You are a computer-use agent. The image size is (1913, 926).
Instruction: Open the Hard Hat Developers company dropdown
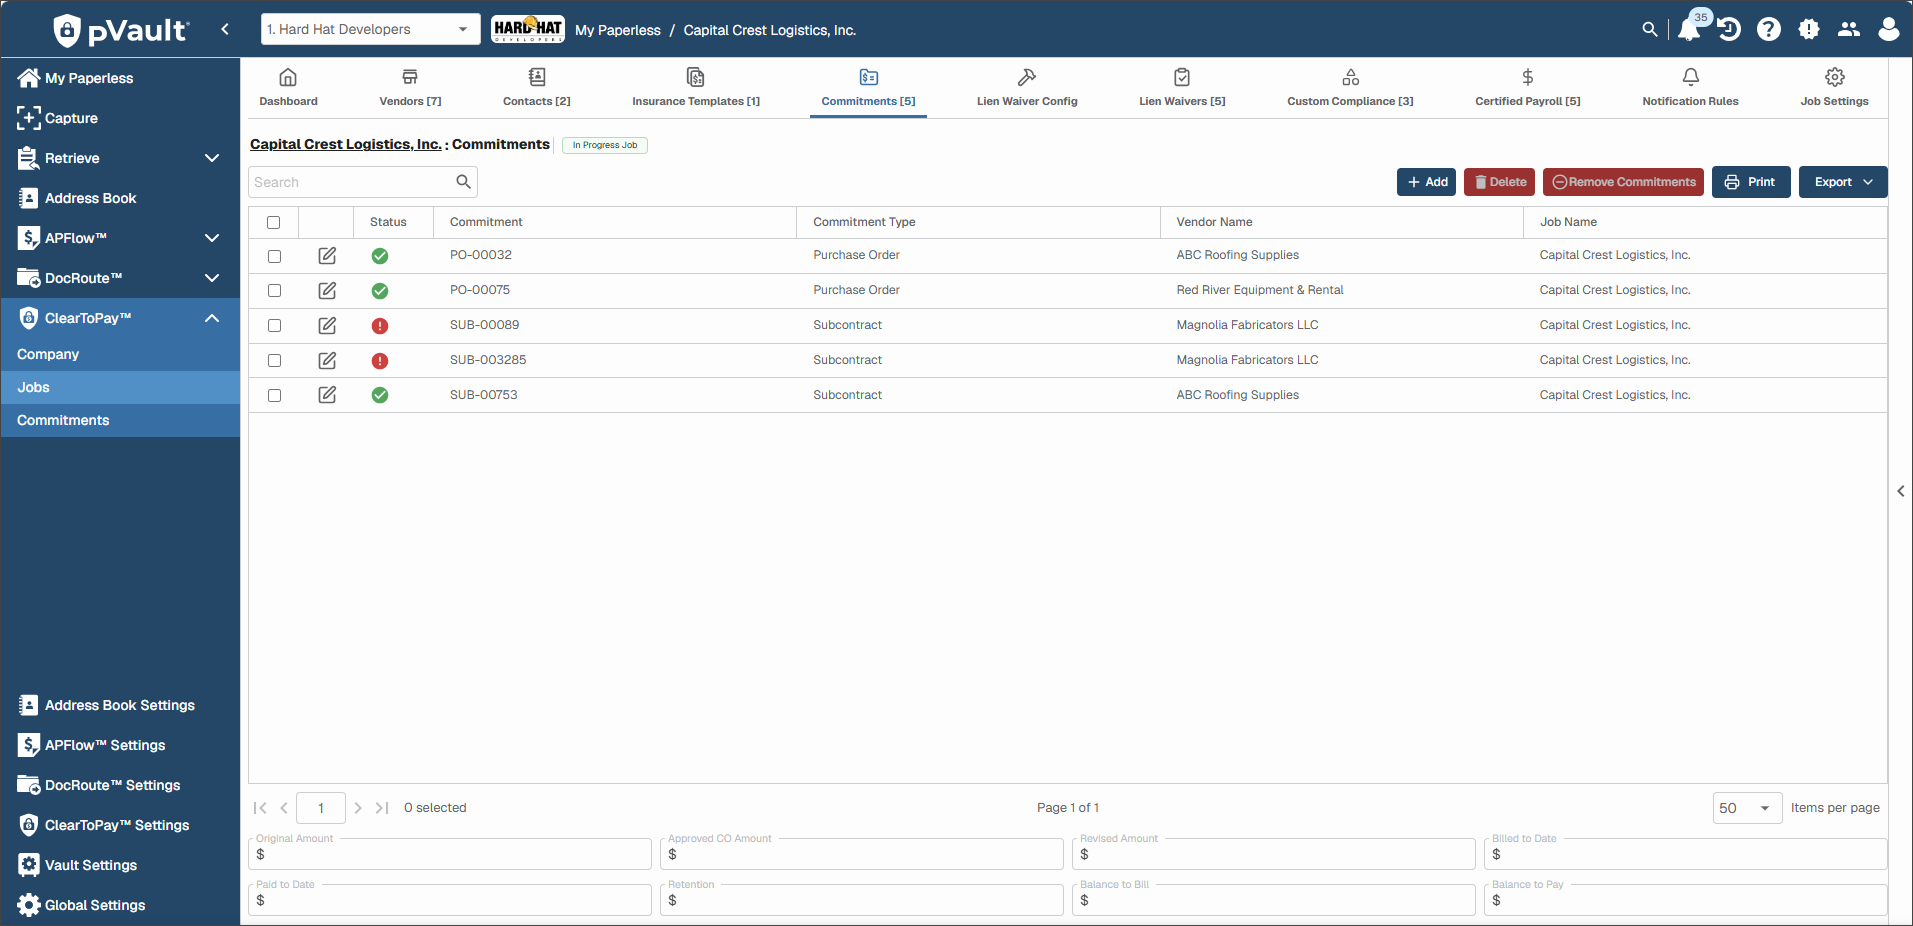(370, 29)
